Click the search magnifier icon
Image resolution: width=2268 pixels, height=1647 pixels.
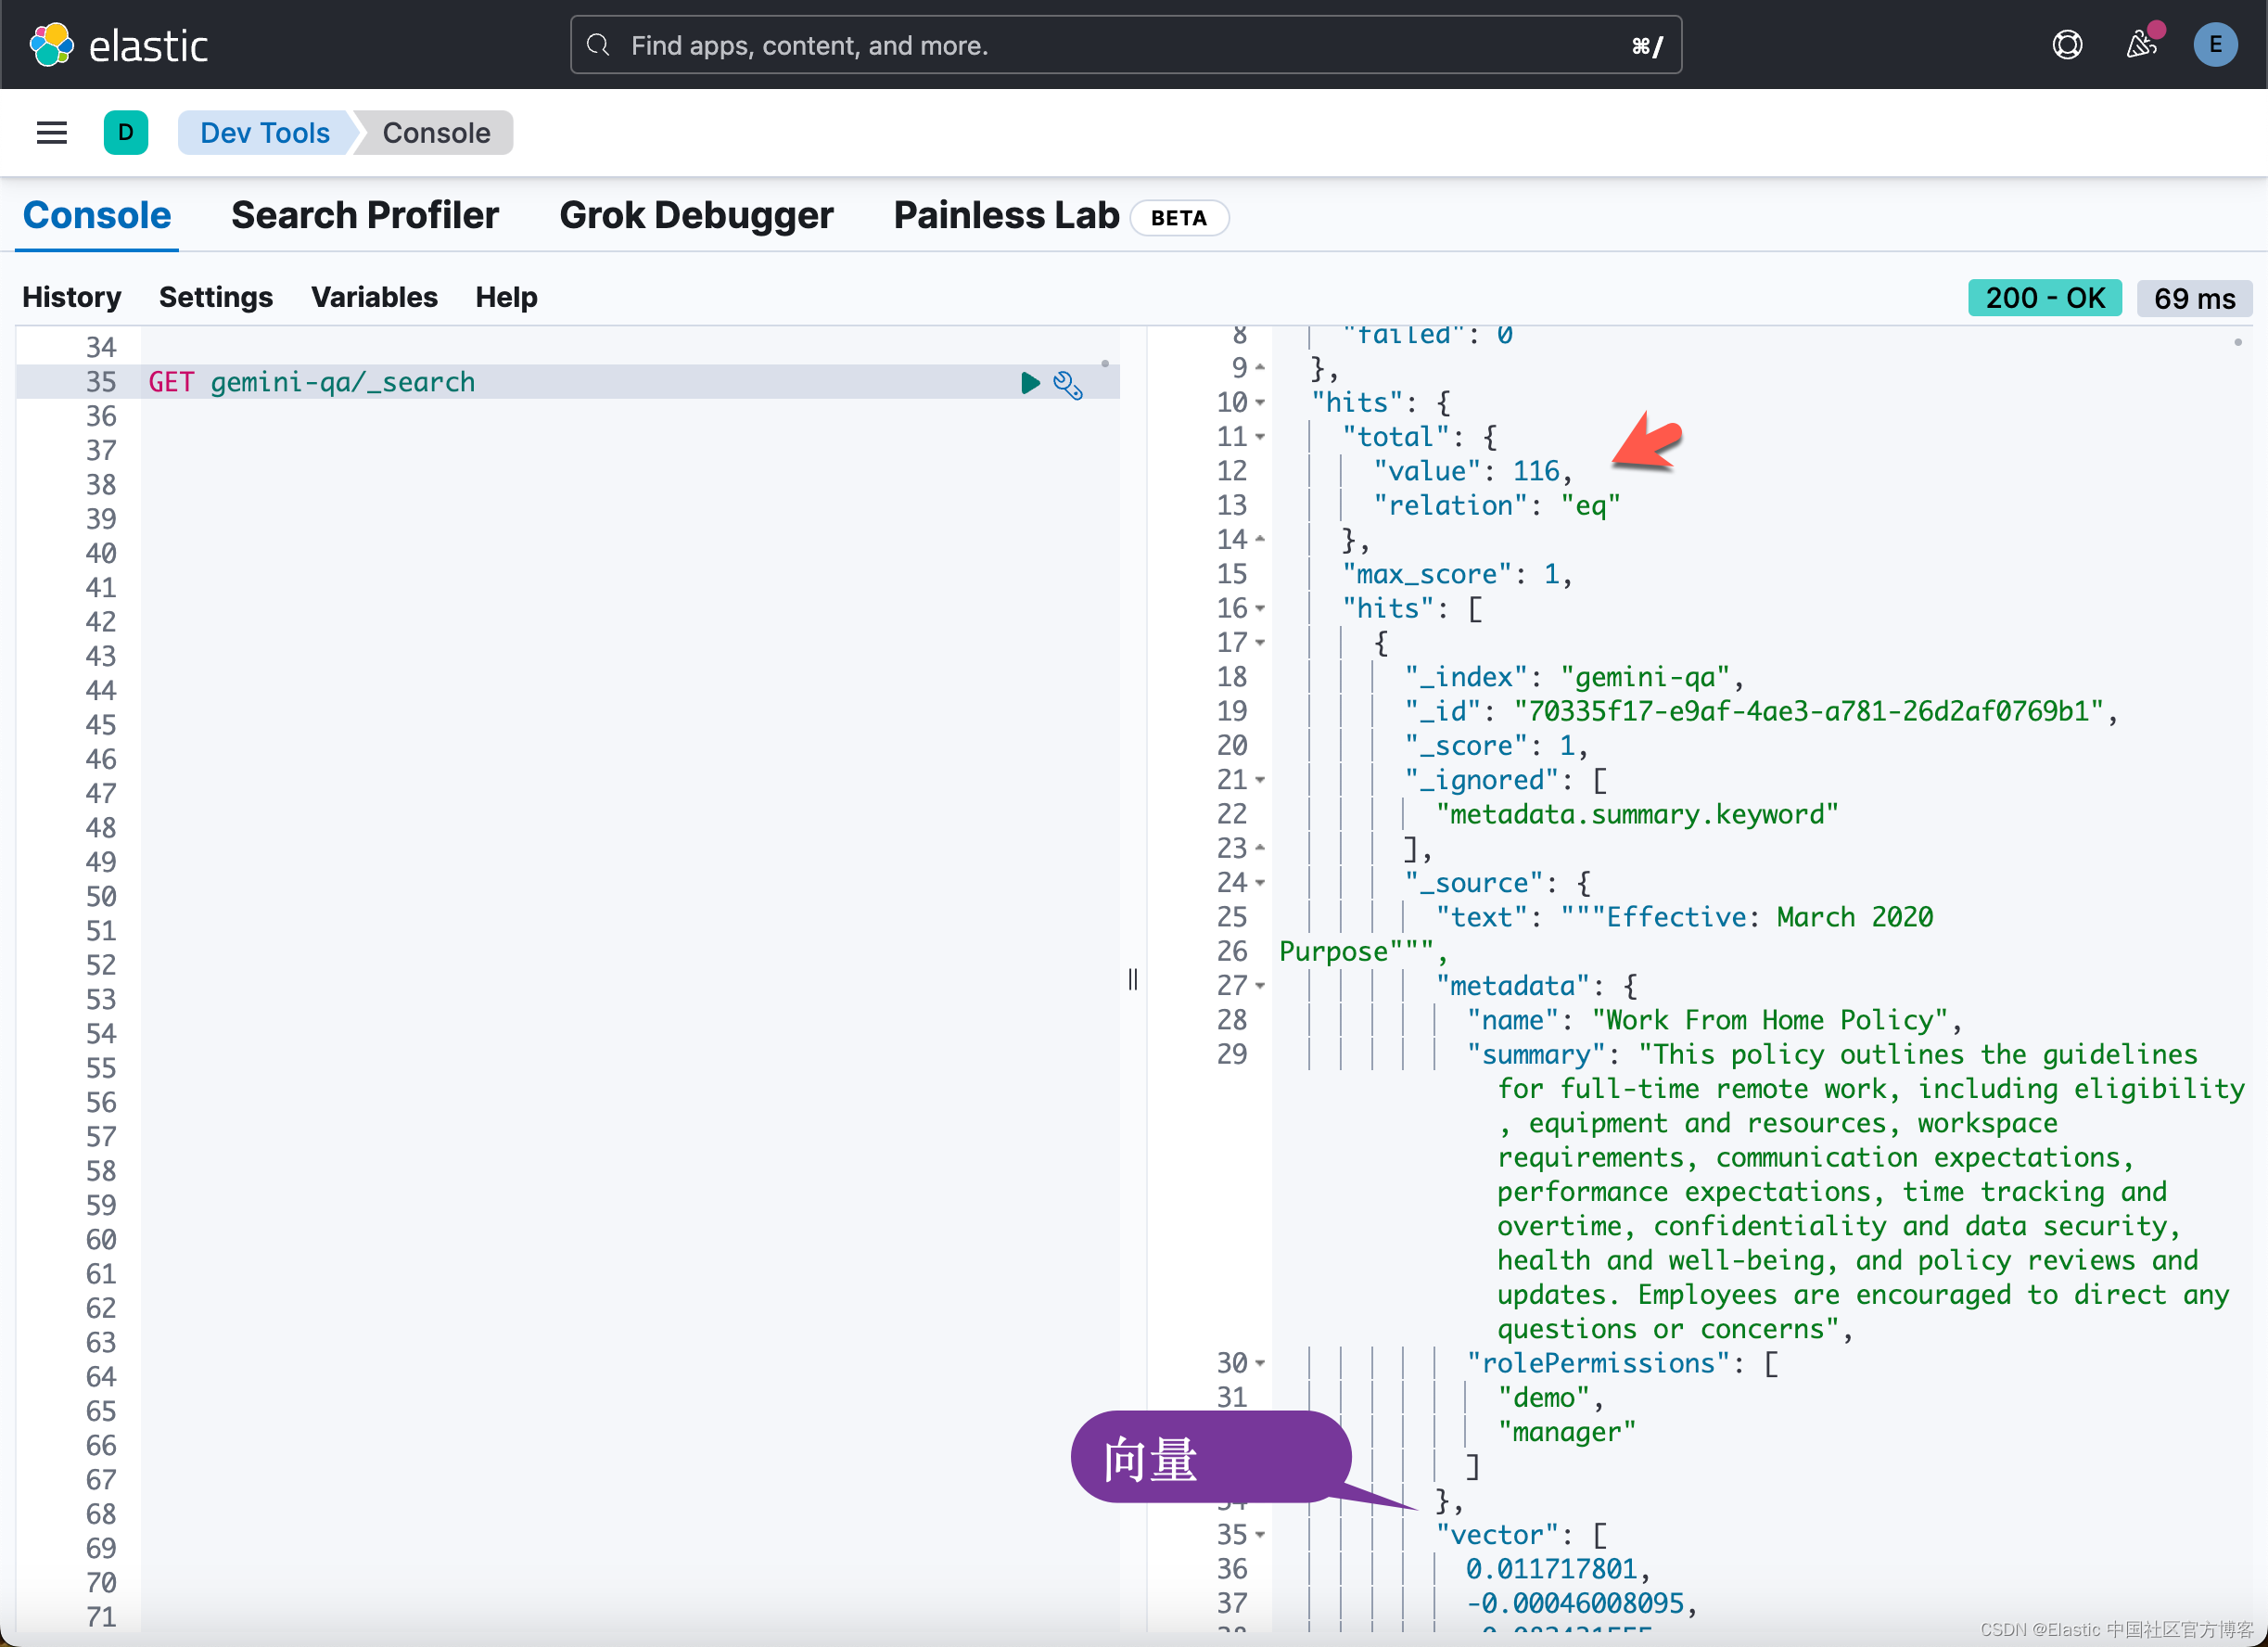[598, 45]
